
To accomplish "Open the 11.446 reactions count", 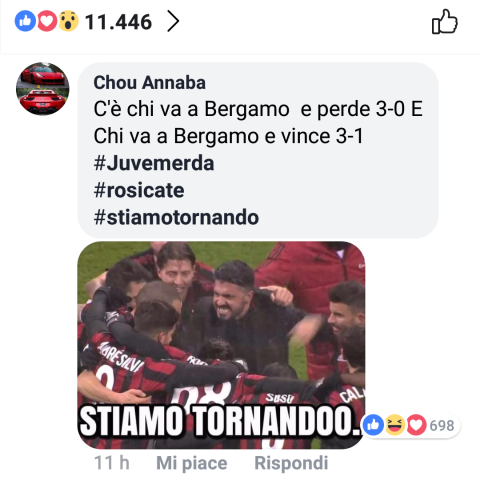I will click(118, 22).
